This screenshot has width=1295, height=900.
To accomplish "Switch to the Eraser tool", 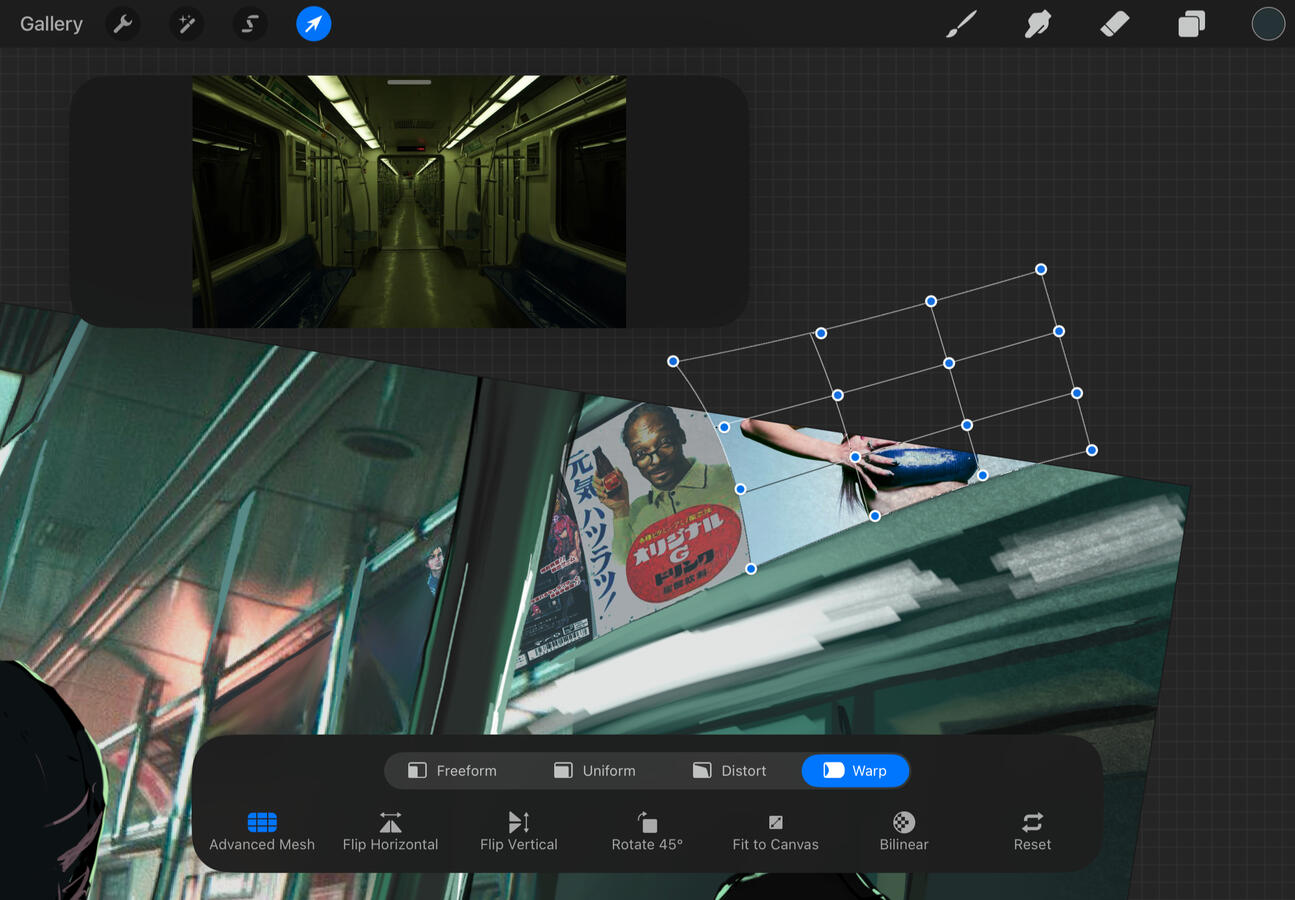I will coord(1114,23).
